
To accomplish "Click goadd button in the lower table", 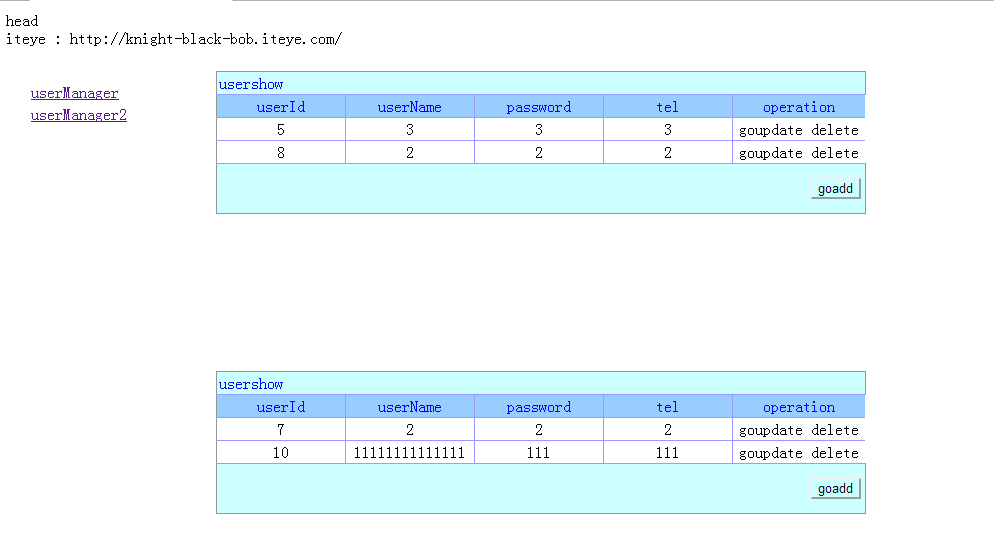I will (836, 489).
